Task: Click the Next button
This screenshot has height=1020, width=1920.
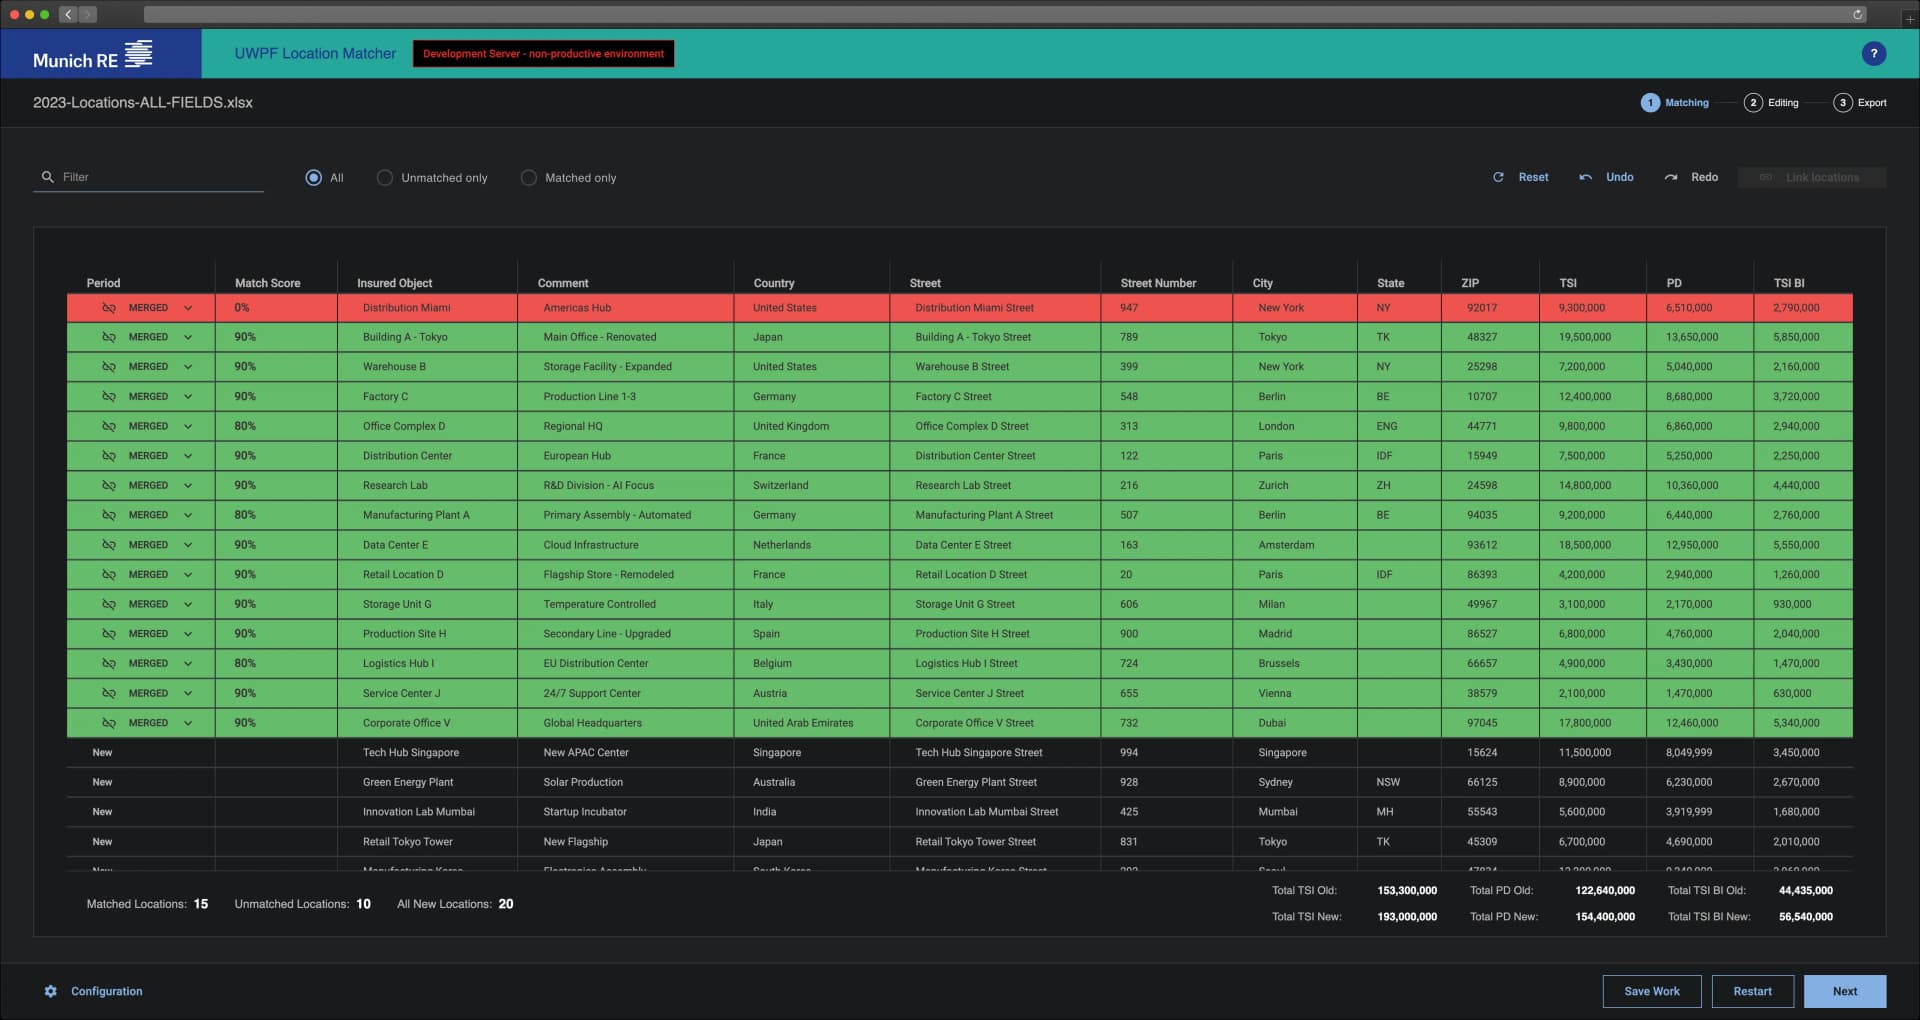Action: click(1844, 991)
